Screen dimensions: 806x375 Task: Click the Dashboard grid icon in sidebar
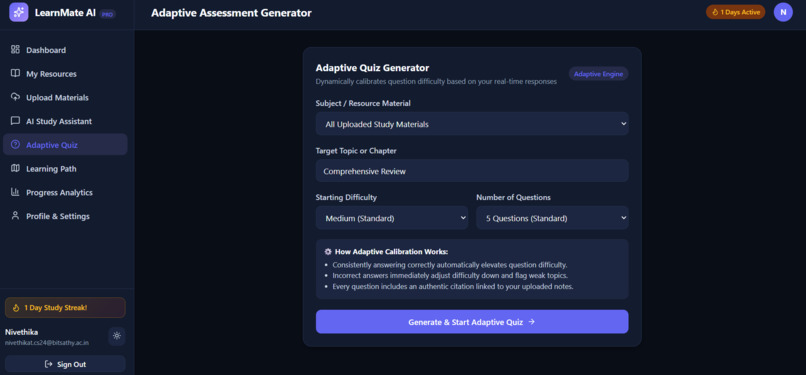click(15, 50)
